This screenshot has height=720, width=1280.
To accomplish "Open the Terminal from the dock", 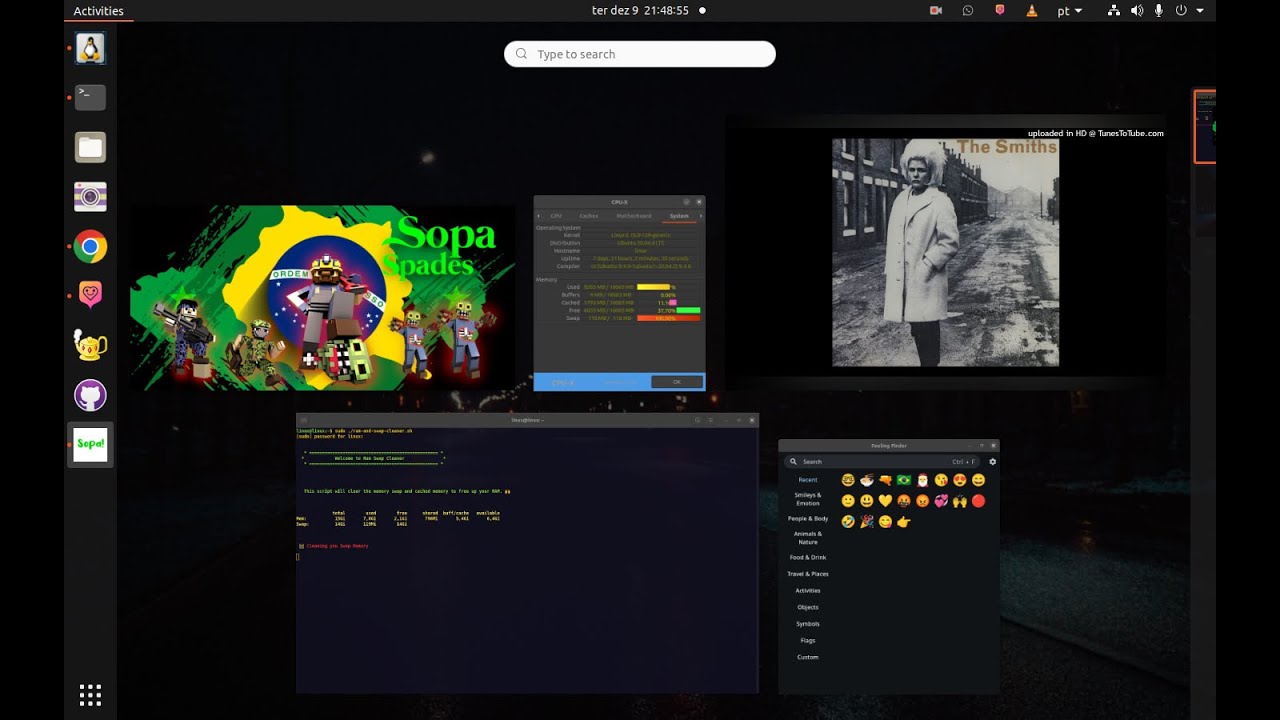I will point(90,97).
